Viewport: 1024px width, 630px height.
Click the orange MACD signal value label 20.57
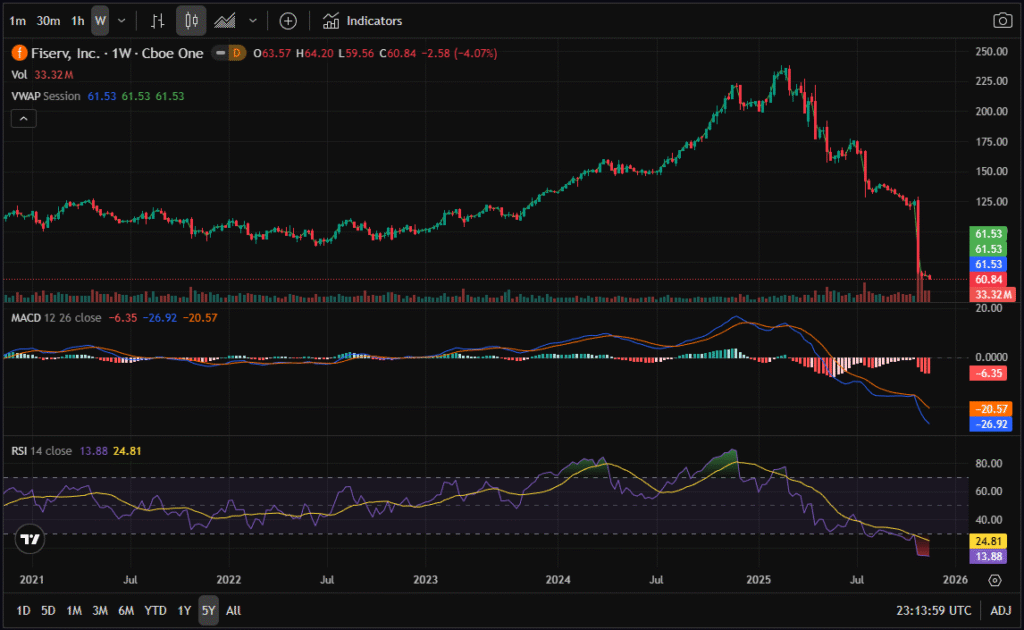(x=990, y=410)
